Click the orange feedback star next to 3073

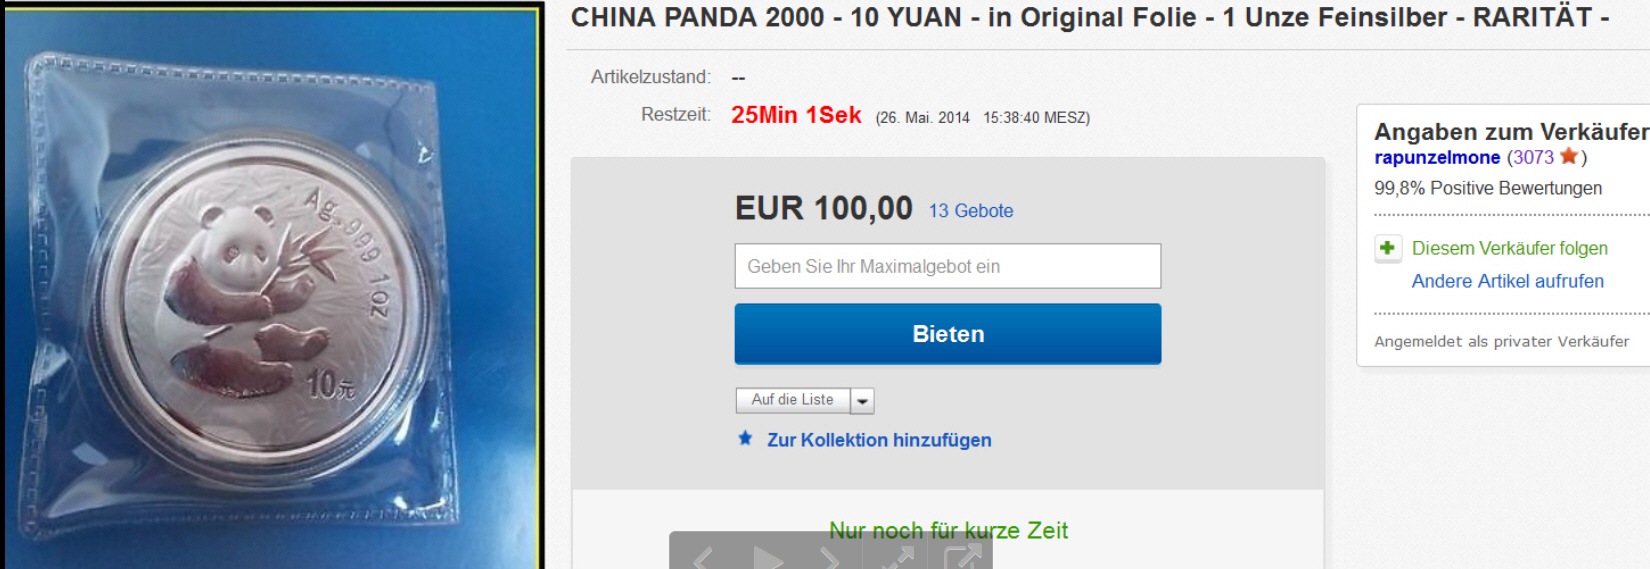coord(1568,156)
